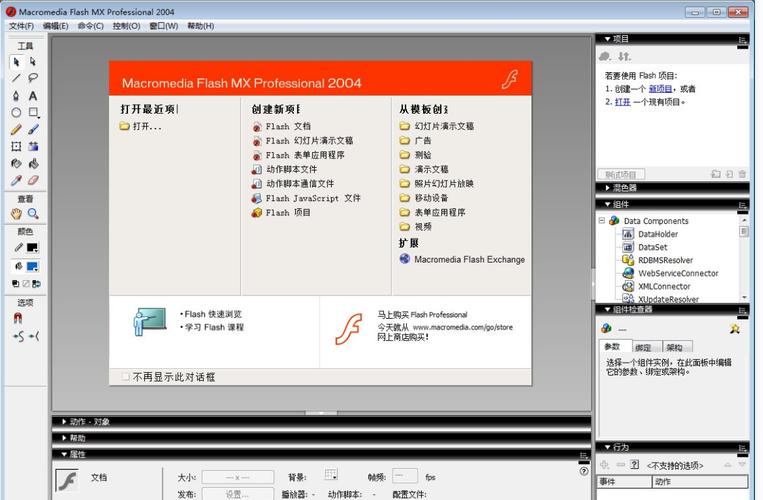Select the Eraser tool

[x=33, y=180]
